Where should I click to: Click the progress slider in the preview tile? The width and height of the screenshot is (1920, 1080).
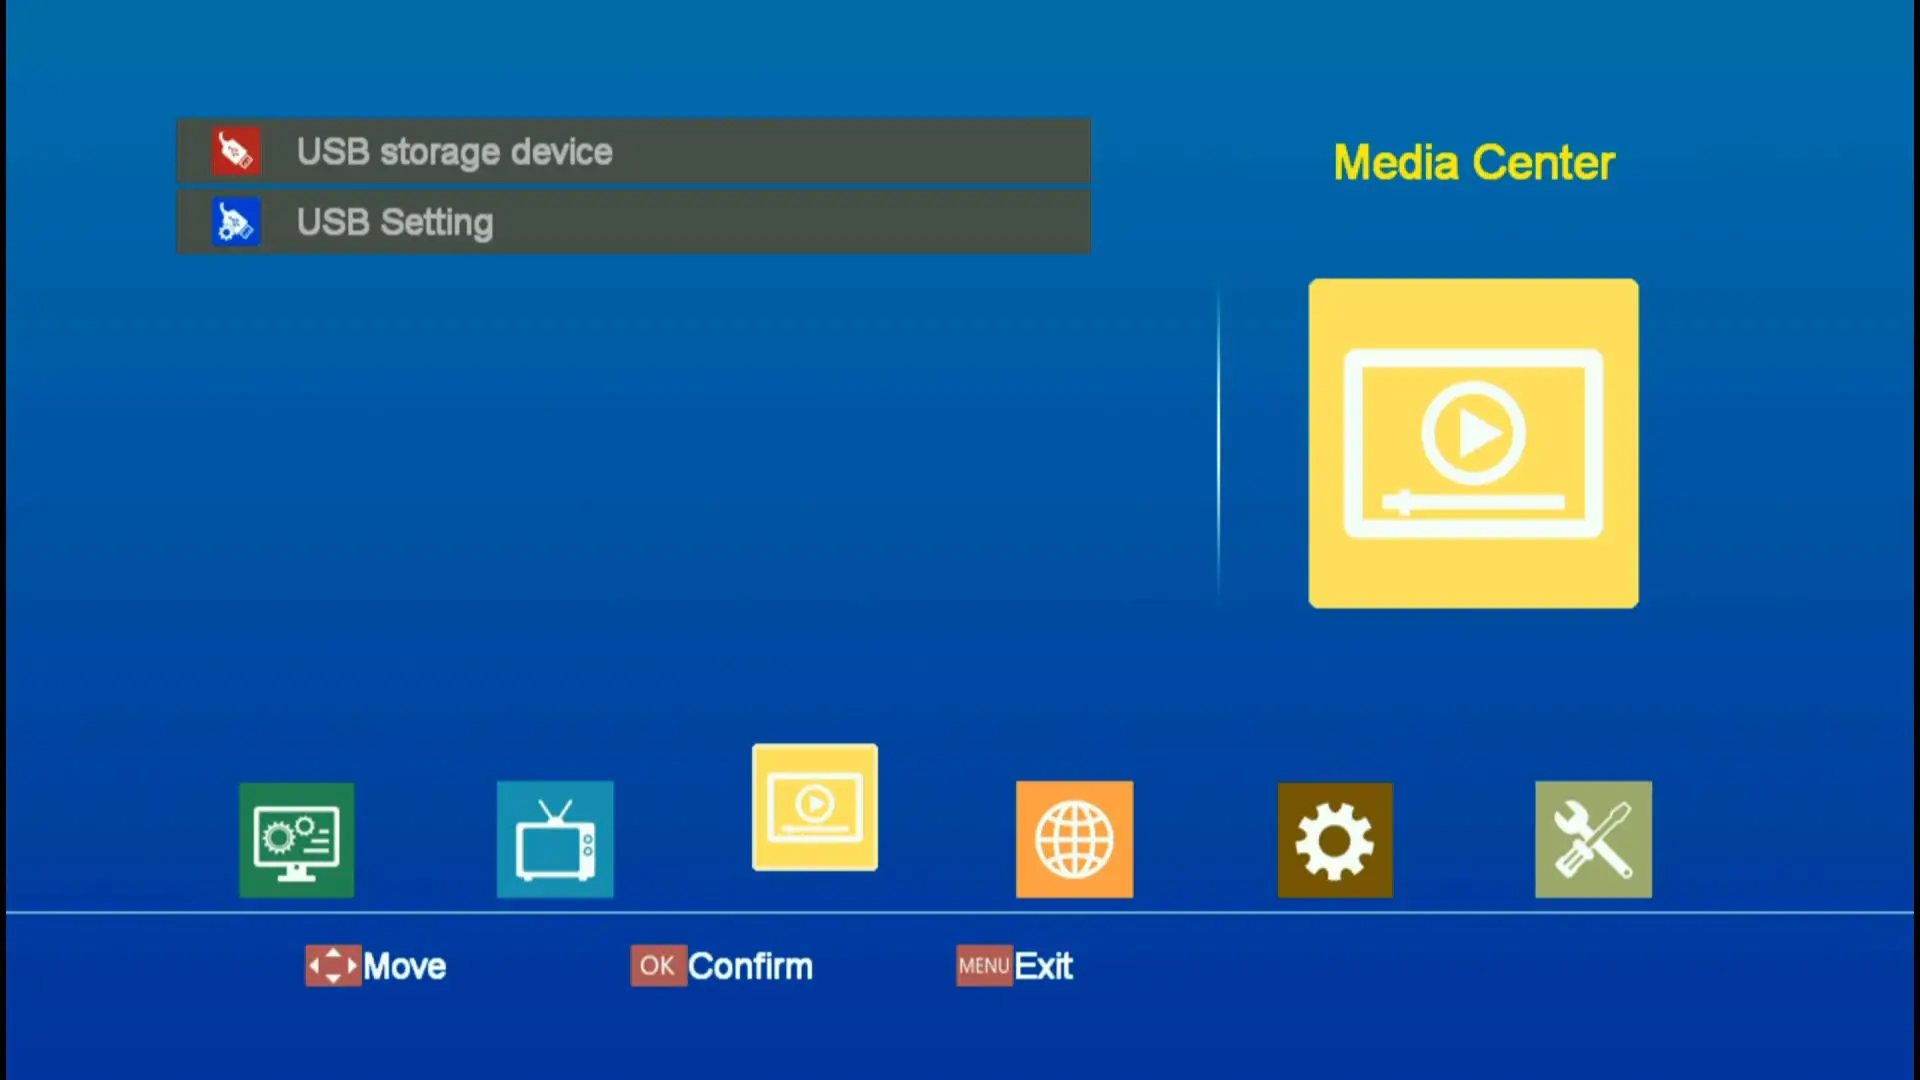pyautogui.click(x=1473, y=502)
